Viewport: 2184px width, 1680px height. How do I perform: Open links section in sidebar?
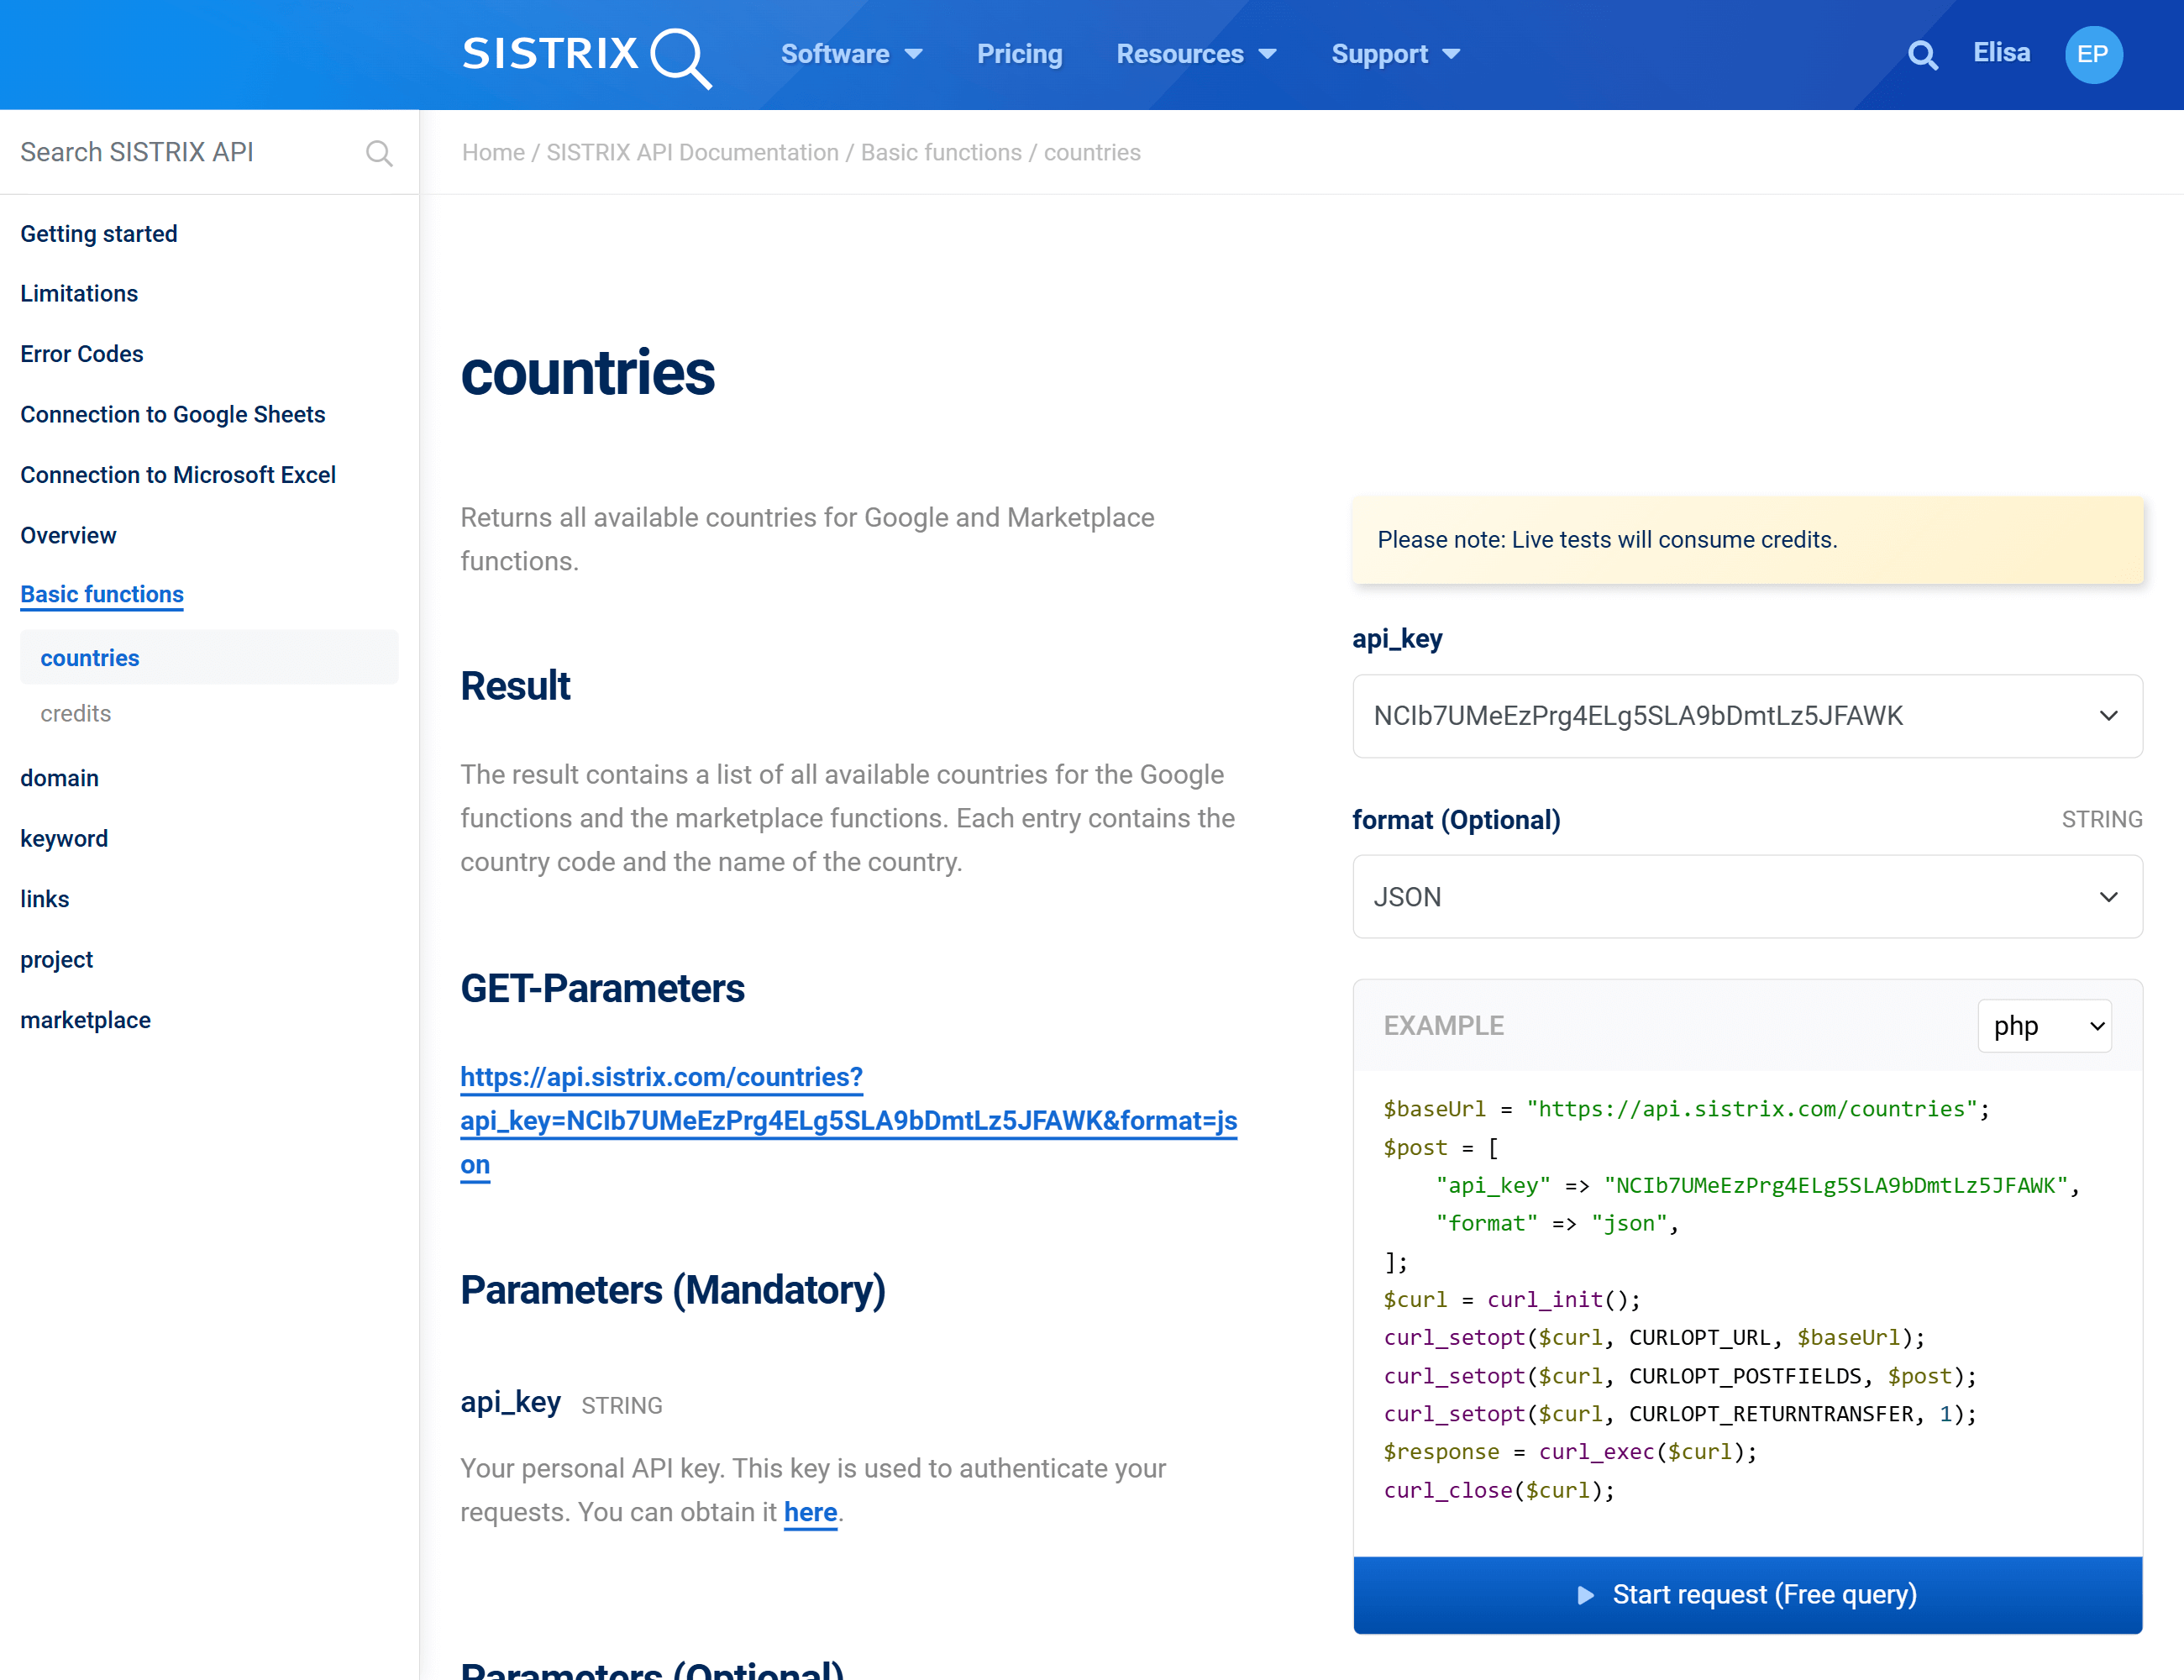[45, 899]
